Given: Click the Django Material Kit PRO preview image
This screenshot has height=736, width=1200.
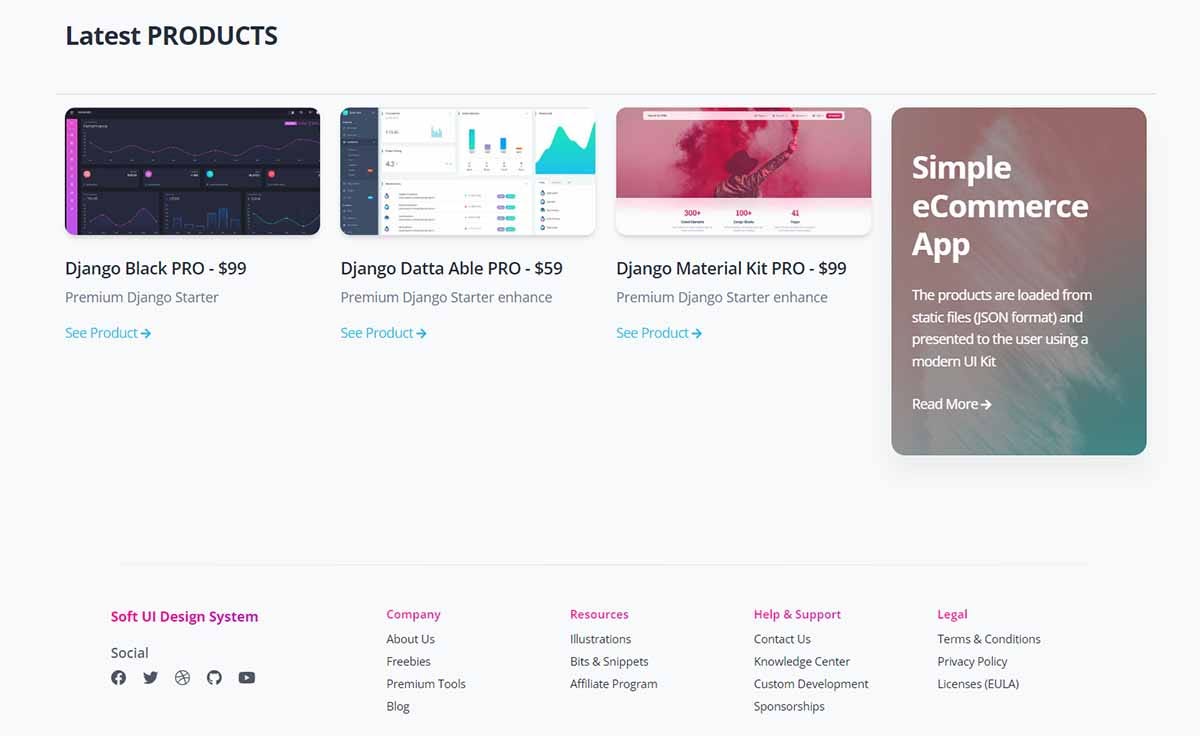Looking at the screenshot, I should (743, 171).
